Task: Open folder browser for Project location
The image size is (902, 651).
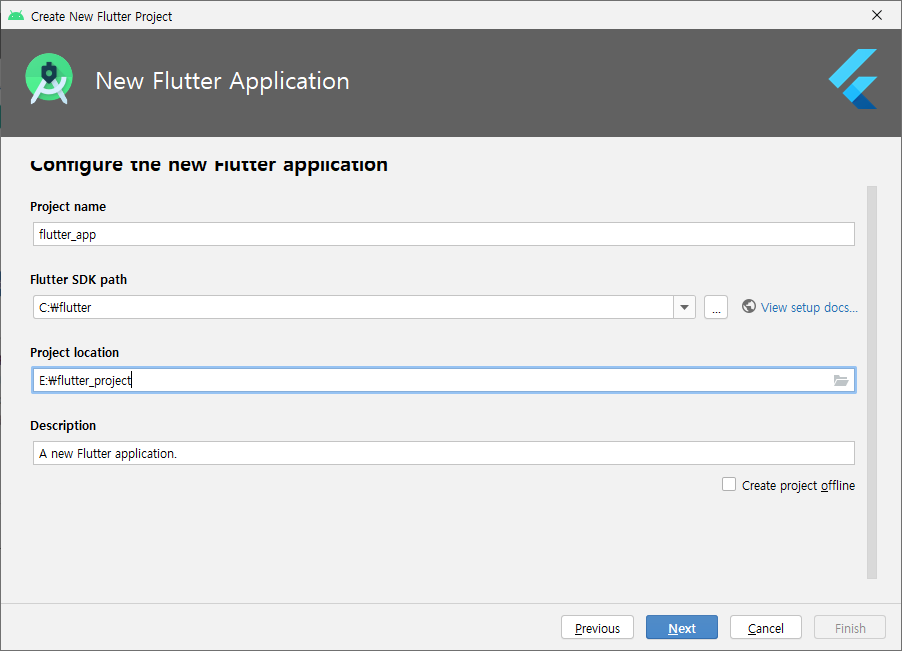Action: (841, 381)
